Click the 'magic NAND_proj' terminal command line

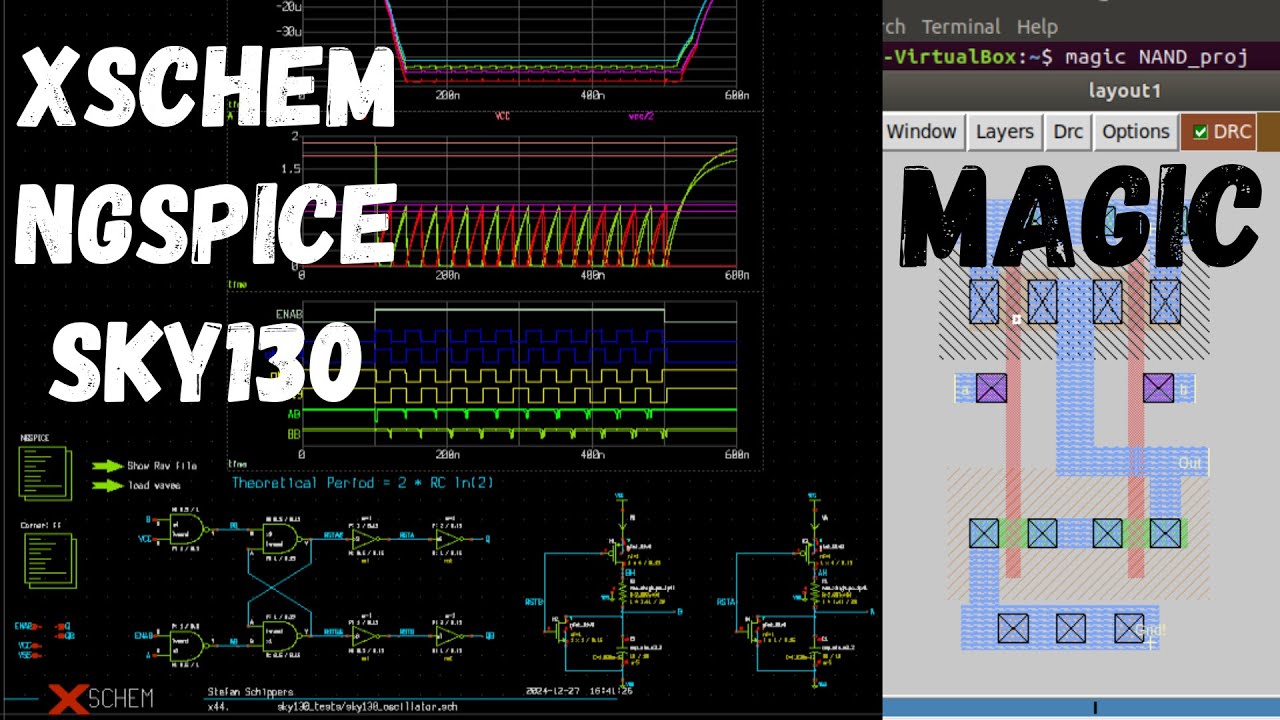[1156, 57]
